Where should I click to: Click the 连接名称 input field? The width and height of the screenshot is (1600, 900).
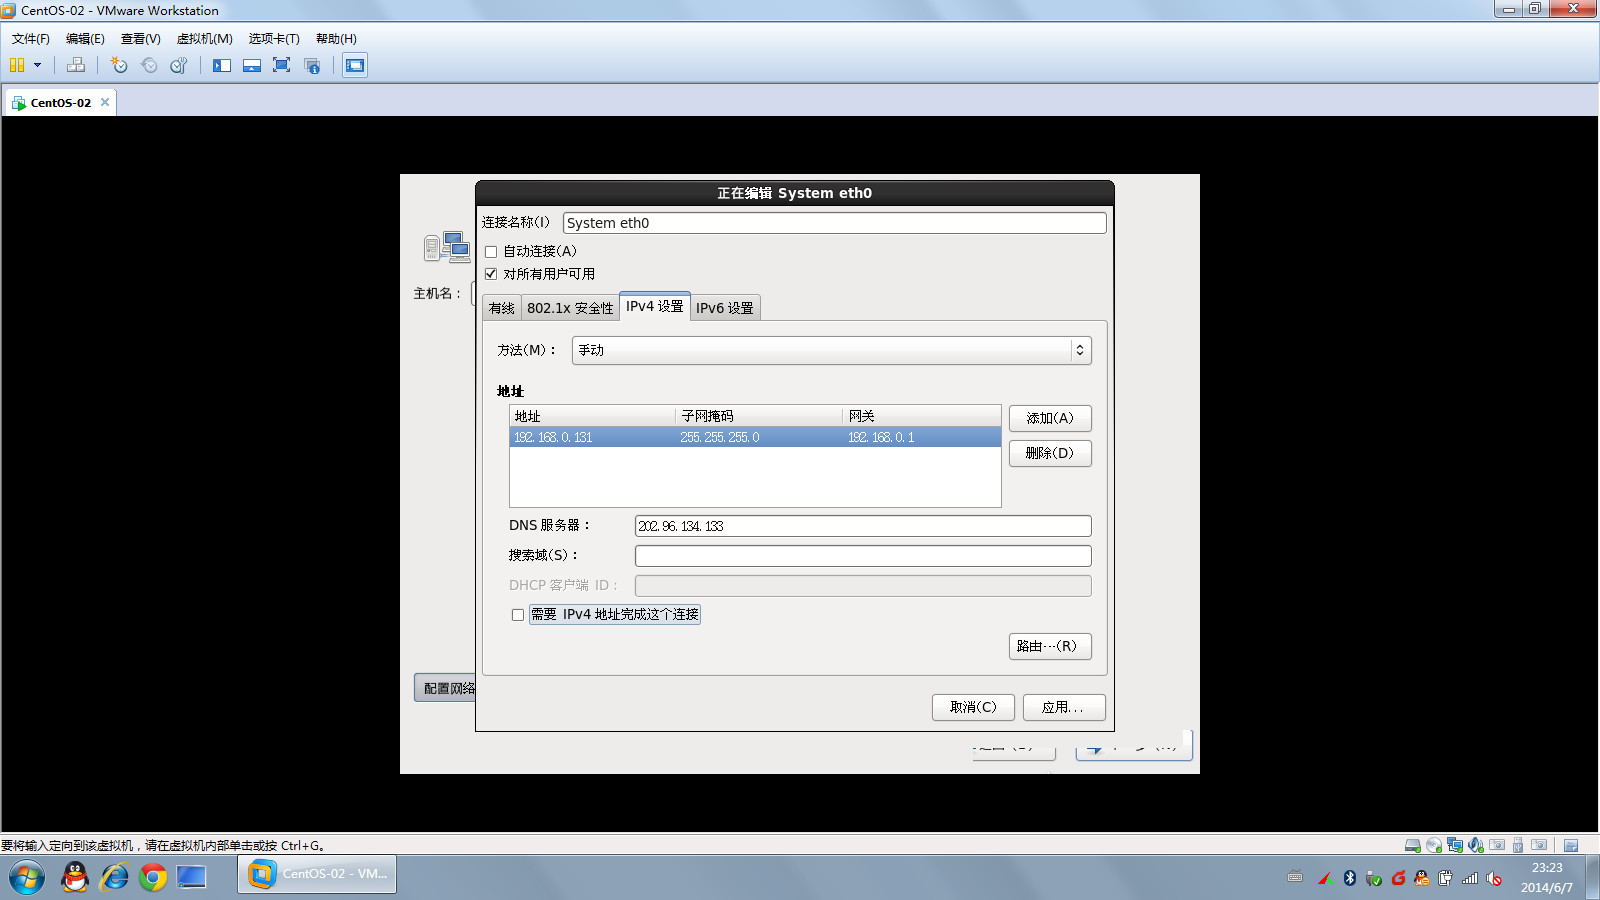pos(835,223)
